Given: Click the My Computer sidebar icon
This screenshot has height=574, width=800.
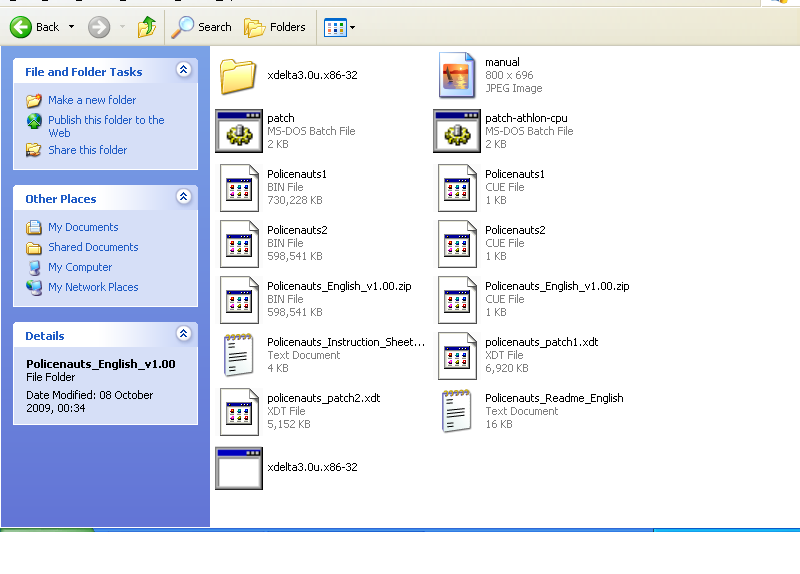Looking at the screenshot, I should pos(34,267).
